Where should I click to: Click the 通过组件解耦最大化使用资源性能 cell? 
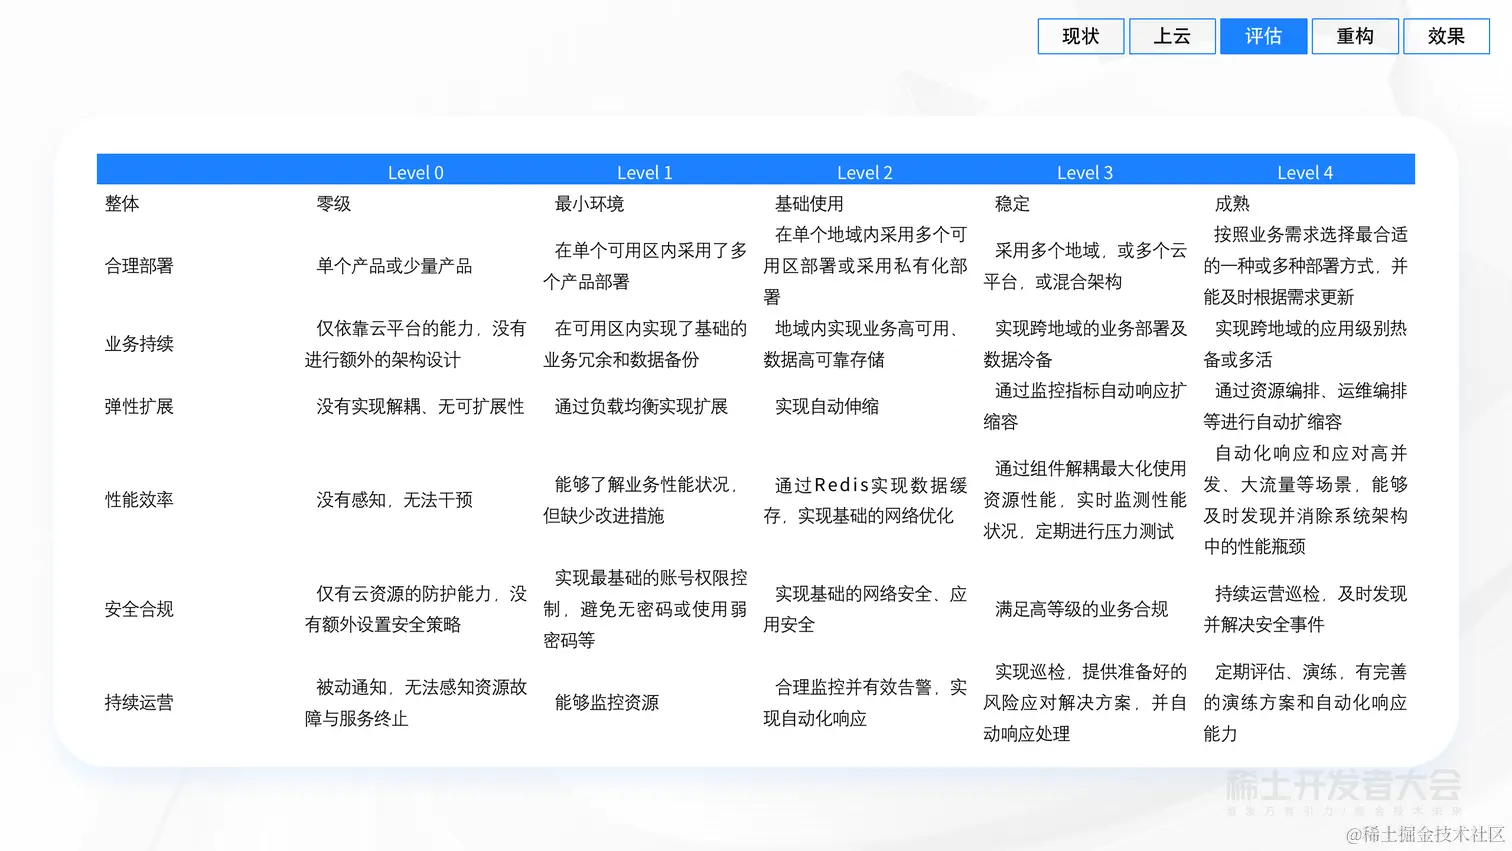[1085, 499]
